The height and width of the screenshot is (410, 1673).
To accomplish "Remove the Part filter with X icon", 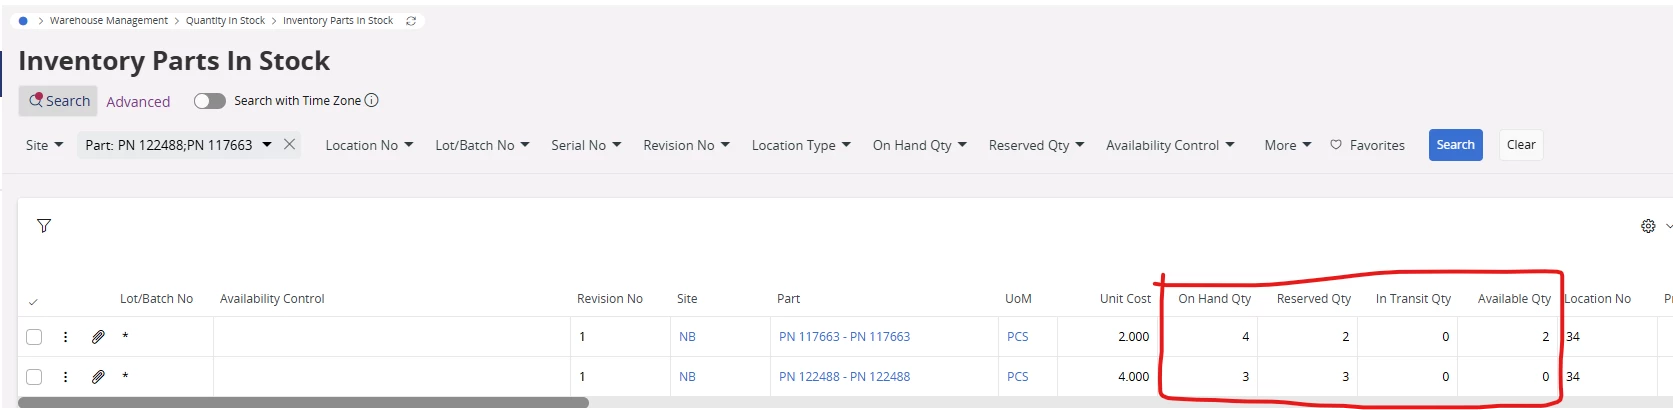I will point(289,144).
